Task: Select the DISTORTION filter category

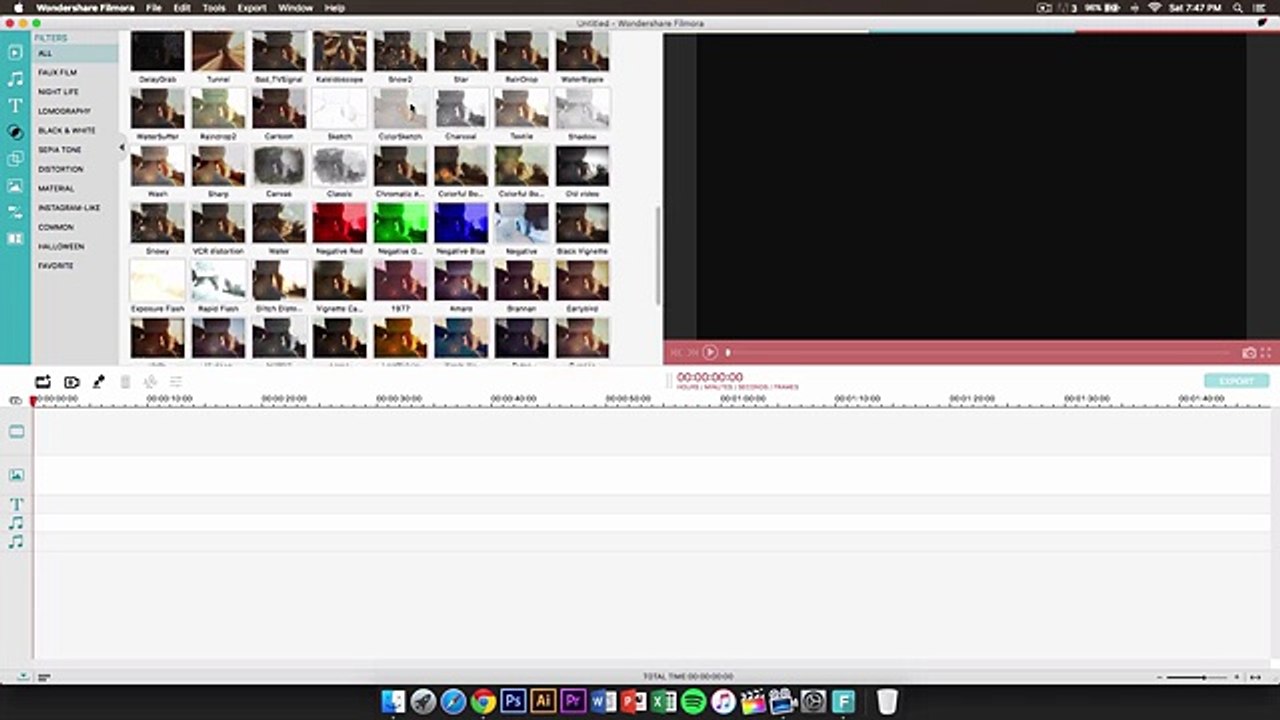Action: click(x=61, y=169)
